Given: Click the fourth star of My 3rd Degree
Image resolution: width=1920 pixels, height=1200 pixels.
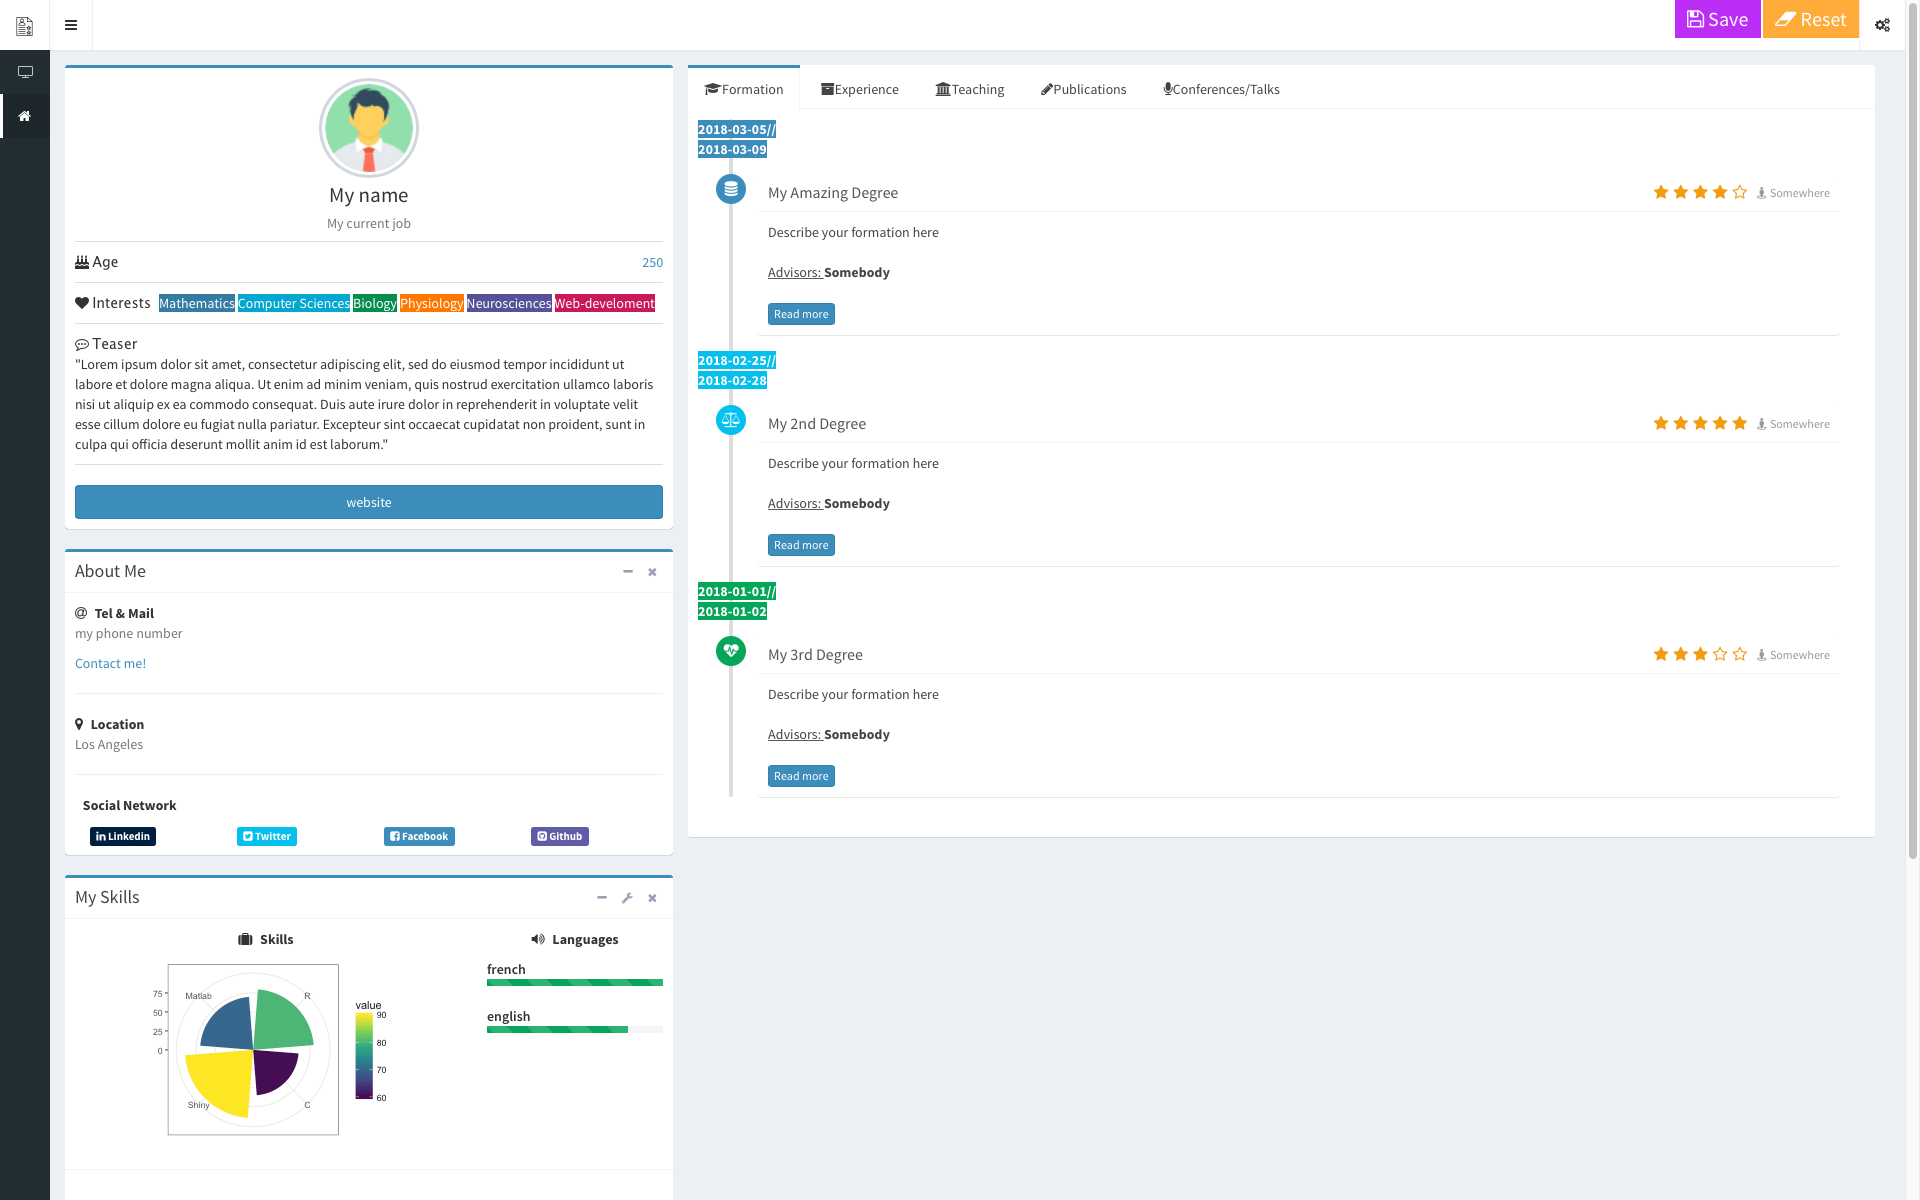Looking at the screenshot, I should [1720, 654].
